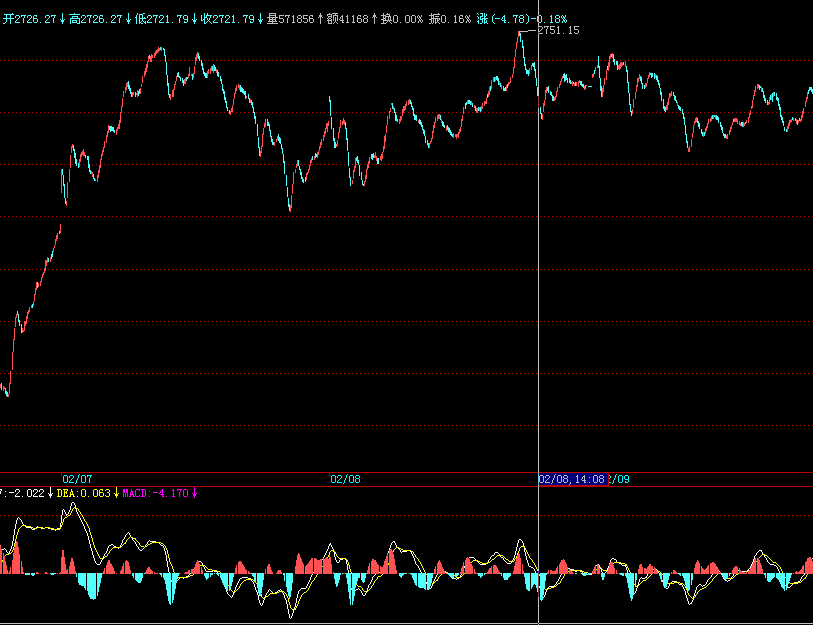Select the turnover rate readout 换0.00%
813x625 pixels.
point(404,19)
